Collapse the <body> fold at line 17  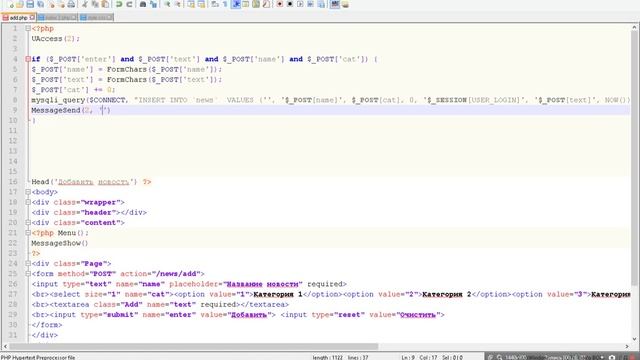click(x=28, y=192)
